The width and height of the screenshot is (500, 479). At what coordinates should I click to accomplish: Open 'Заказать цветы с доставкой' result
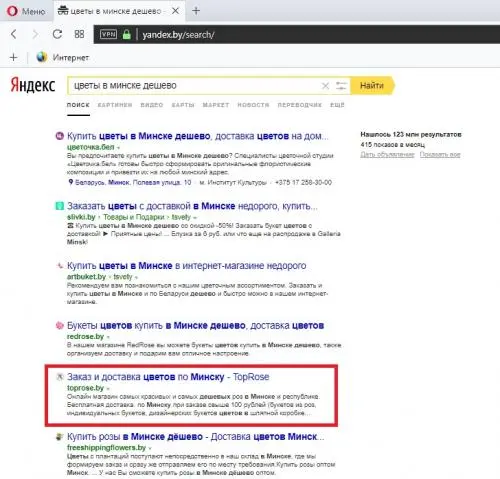pos(192,206)
